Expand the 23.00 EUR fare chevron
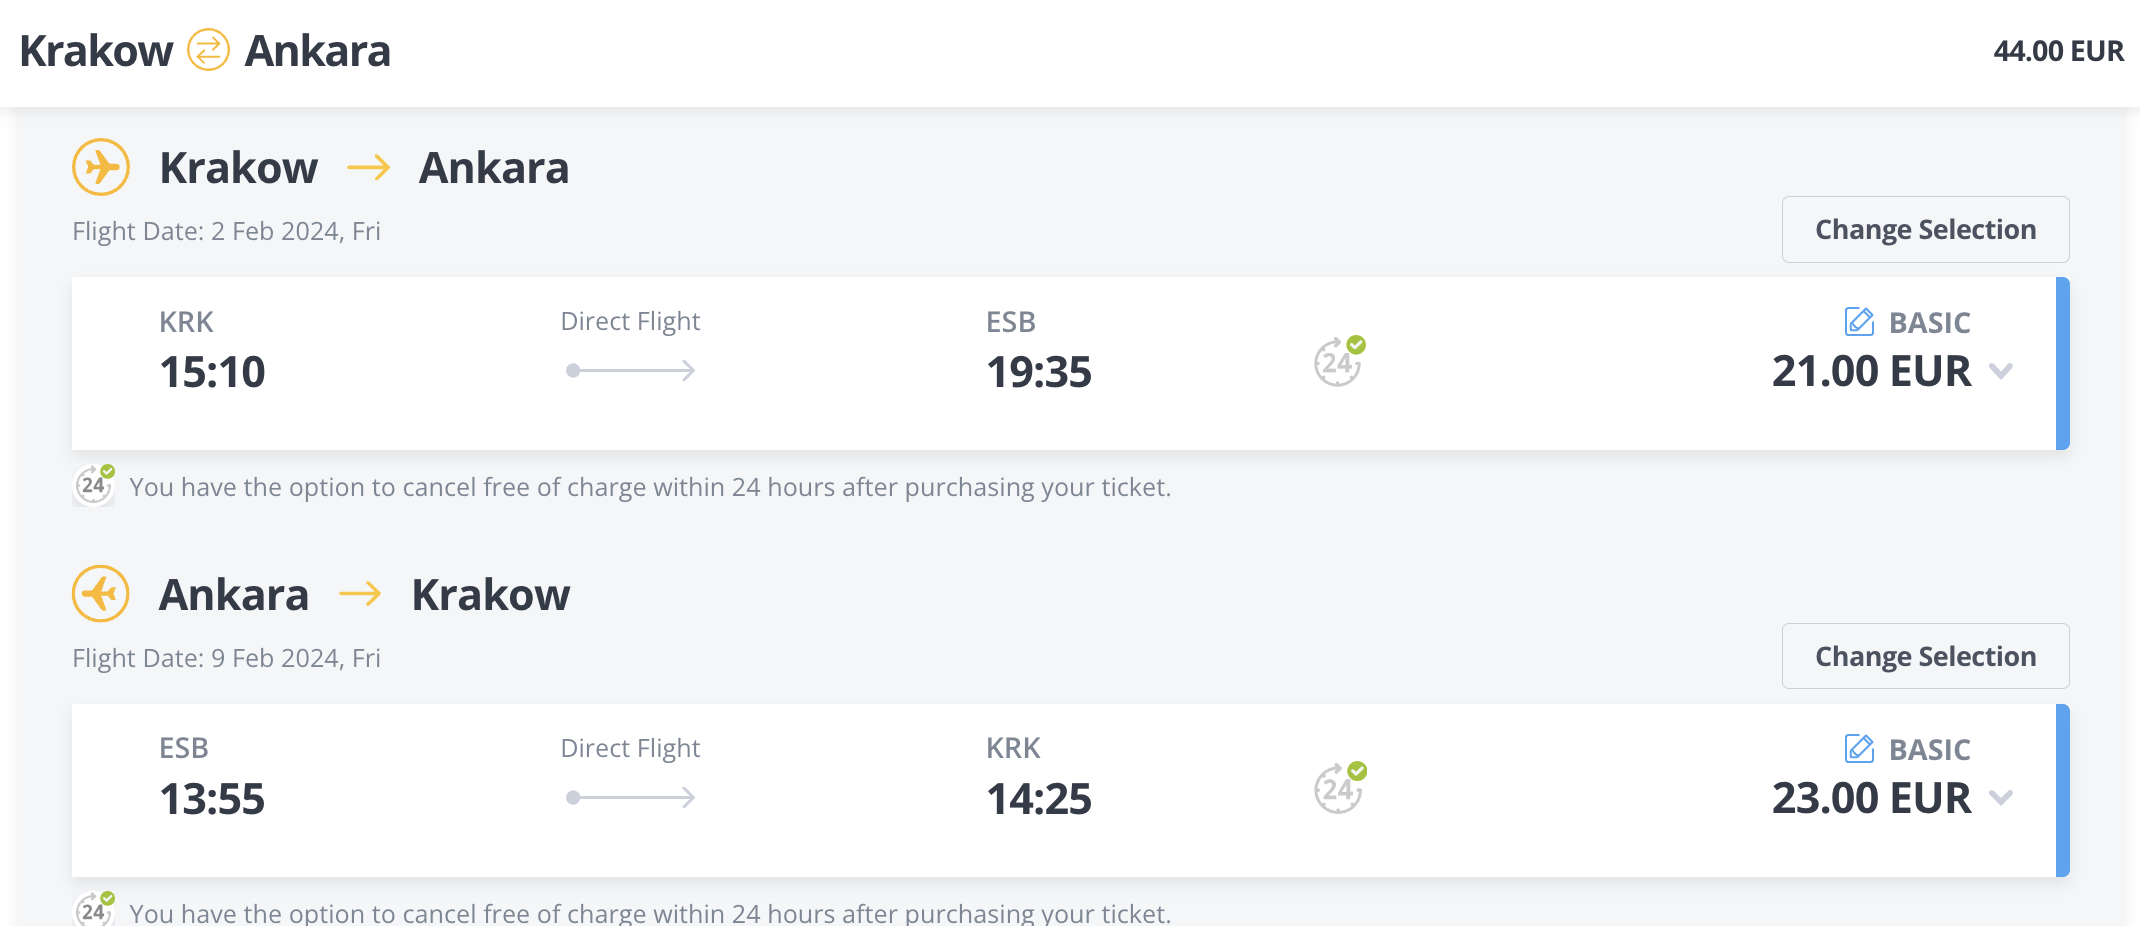The height and width of the screenshot is (926, 2140). click(x=2001, y=798)
